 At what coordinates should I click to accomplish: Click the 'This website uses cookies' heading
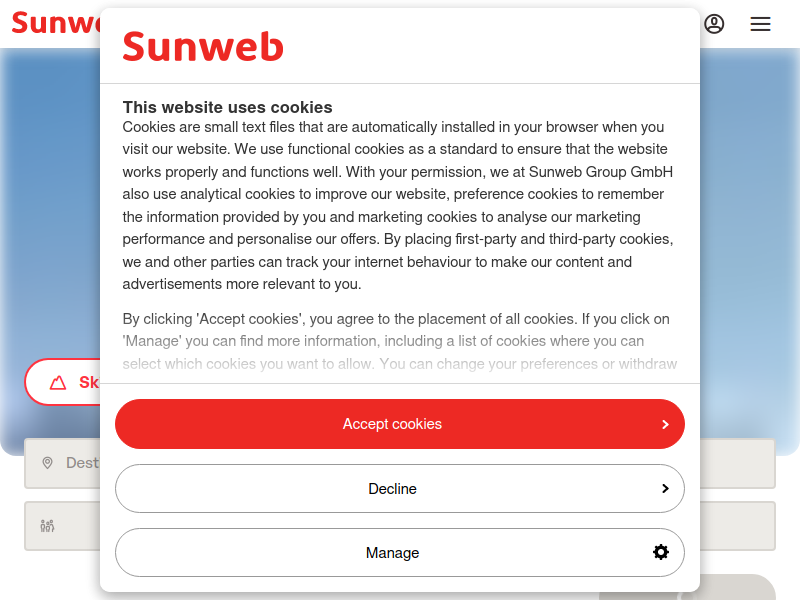(228, 107)
